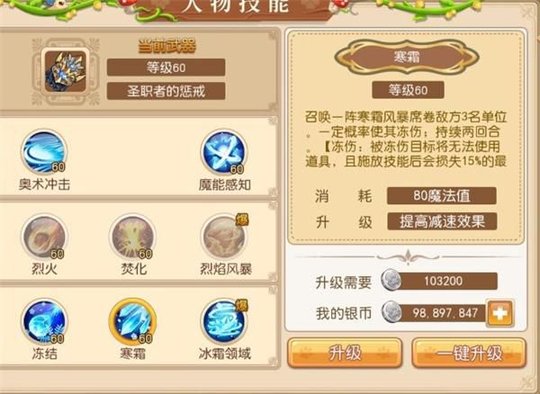Screen dimensions: 540x394
Task: Click the 寒霜 skill title banner
Action: pos(407,57)
